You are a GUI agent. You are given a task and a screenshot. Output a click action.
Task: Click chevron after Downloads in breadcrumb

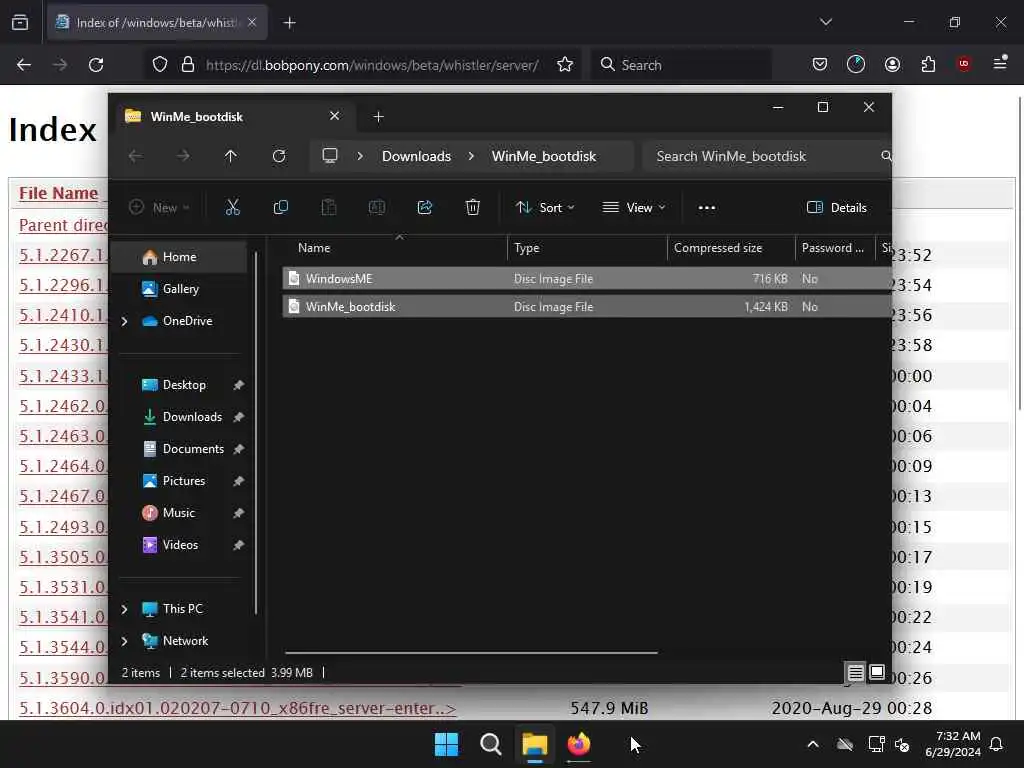[471, 156]
